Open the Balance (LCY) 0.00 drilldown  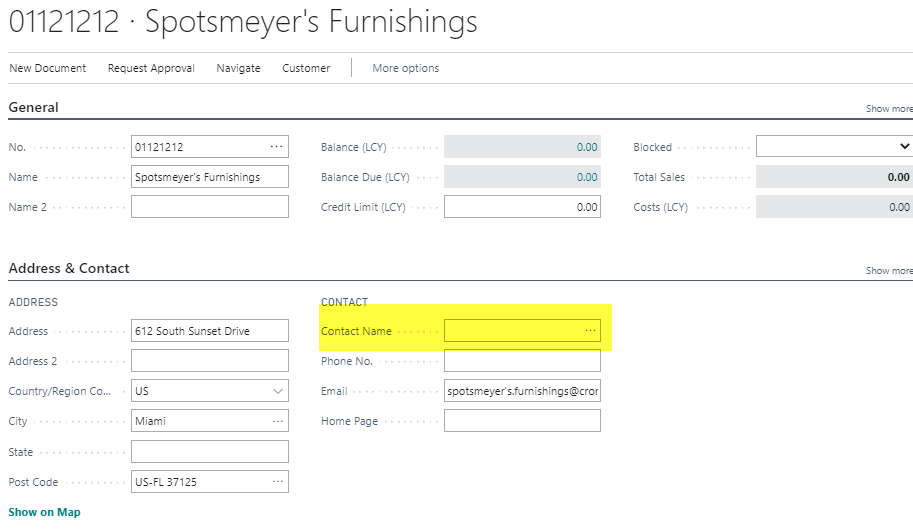tap(587, 147)
